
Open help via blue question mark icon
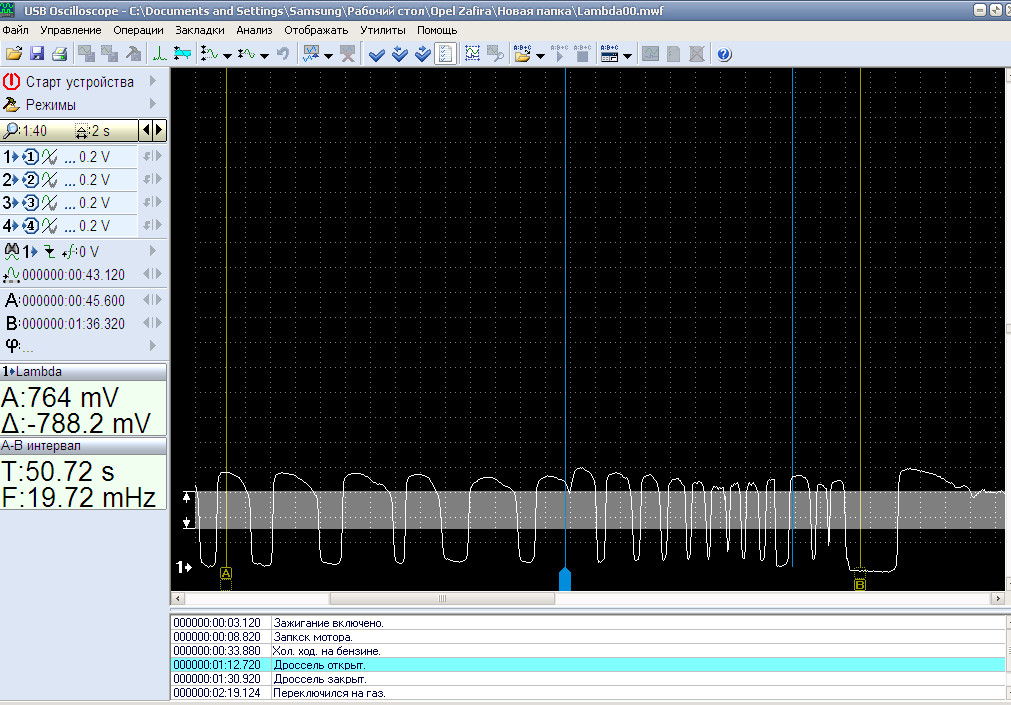coord(724,54)
